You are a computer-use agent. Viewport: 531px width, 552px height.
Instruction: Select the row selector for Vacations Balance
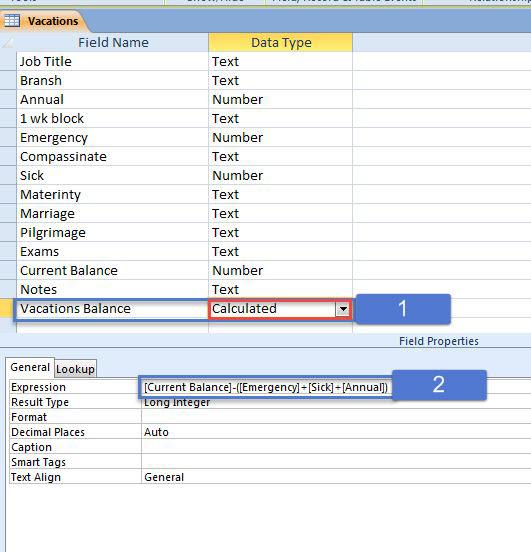[x=8, y=309]
